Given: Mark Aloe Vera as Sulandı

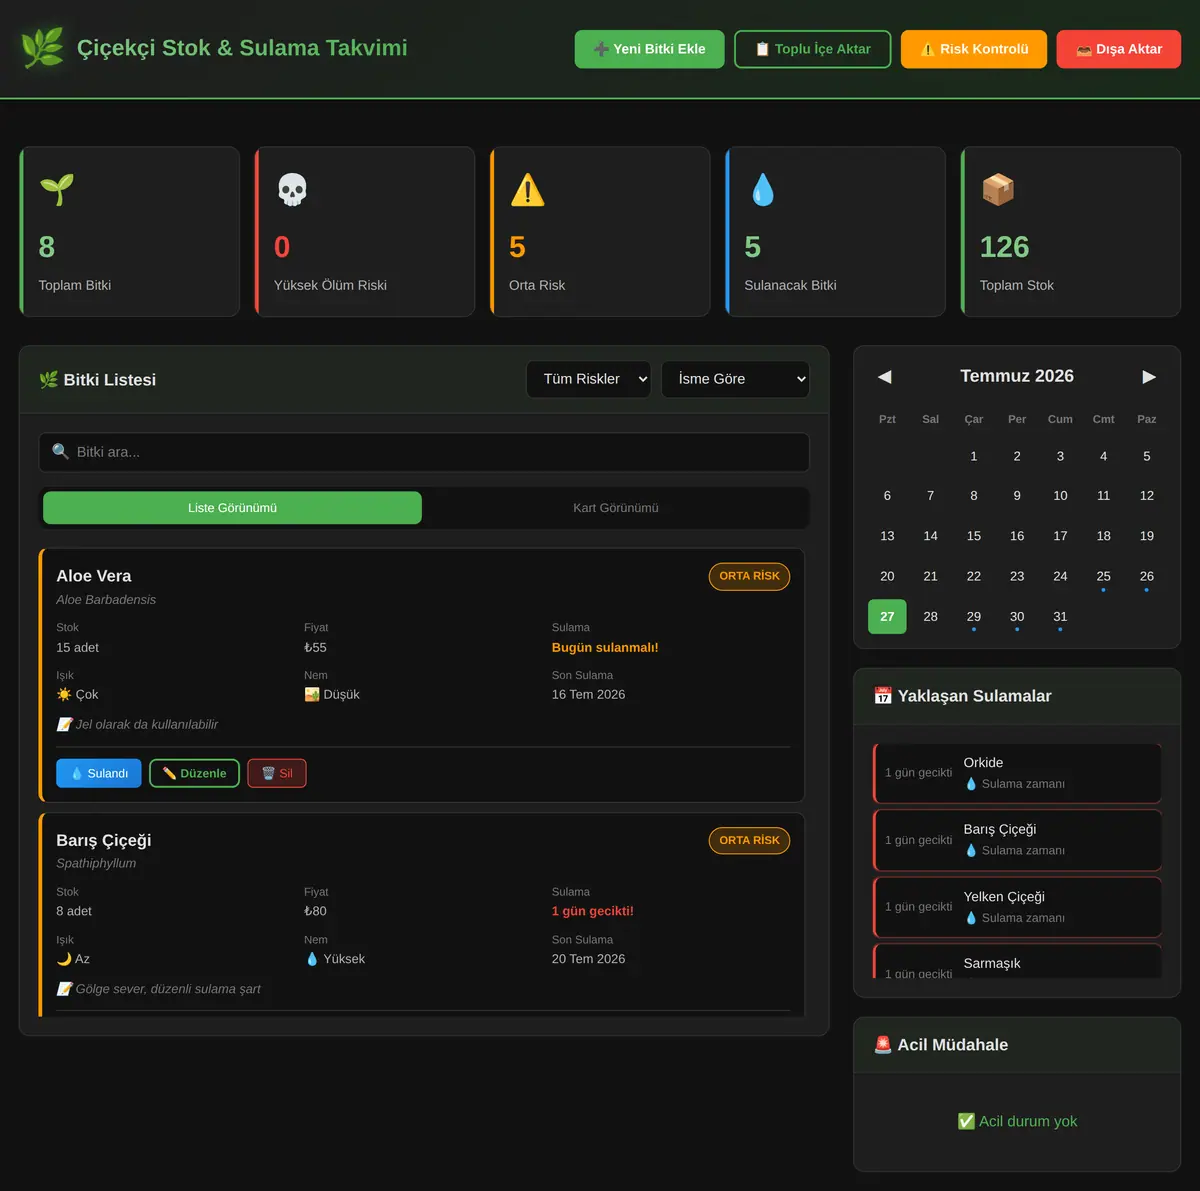Looking at the screenshot, I should click(x=99, y=774).
